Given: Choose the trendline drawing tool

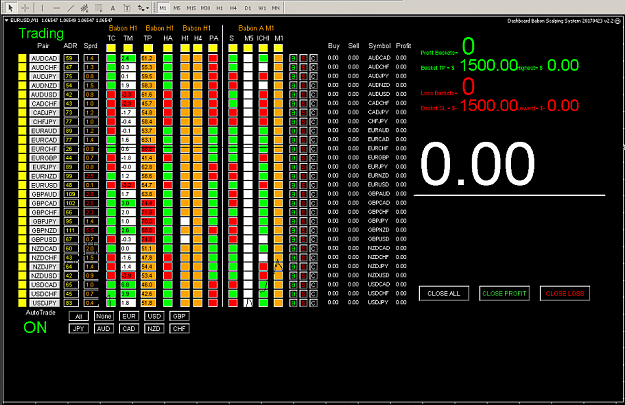Looking at the screenshot, I should tap(70, 8).
